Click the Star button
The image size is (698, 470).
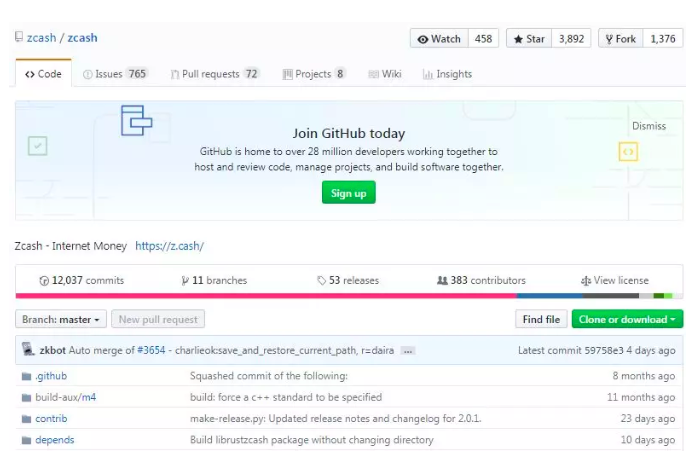[529, 39]
